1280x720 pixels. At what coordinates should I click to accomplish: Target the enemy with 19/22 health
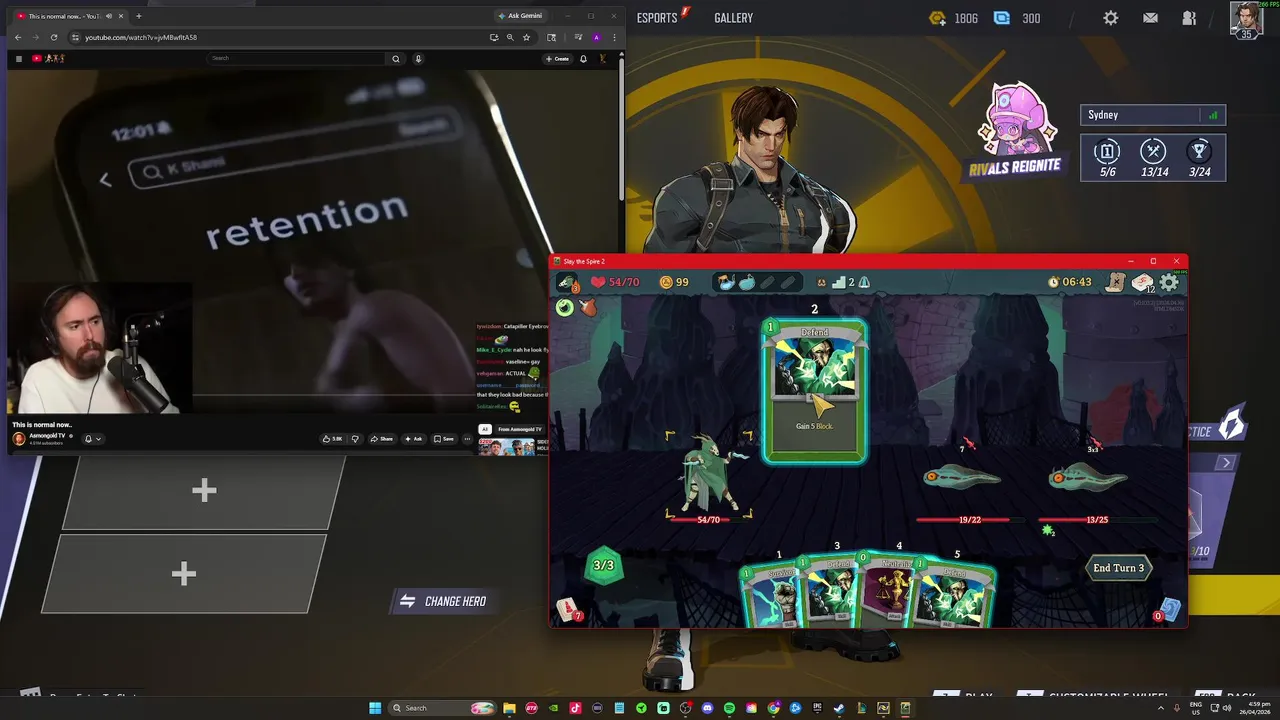960,478
